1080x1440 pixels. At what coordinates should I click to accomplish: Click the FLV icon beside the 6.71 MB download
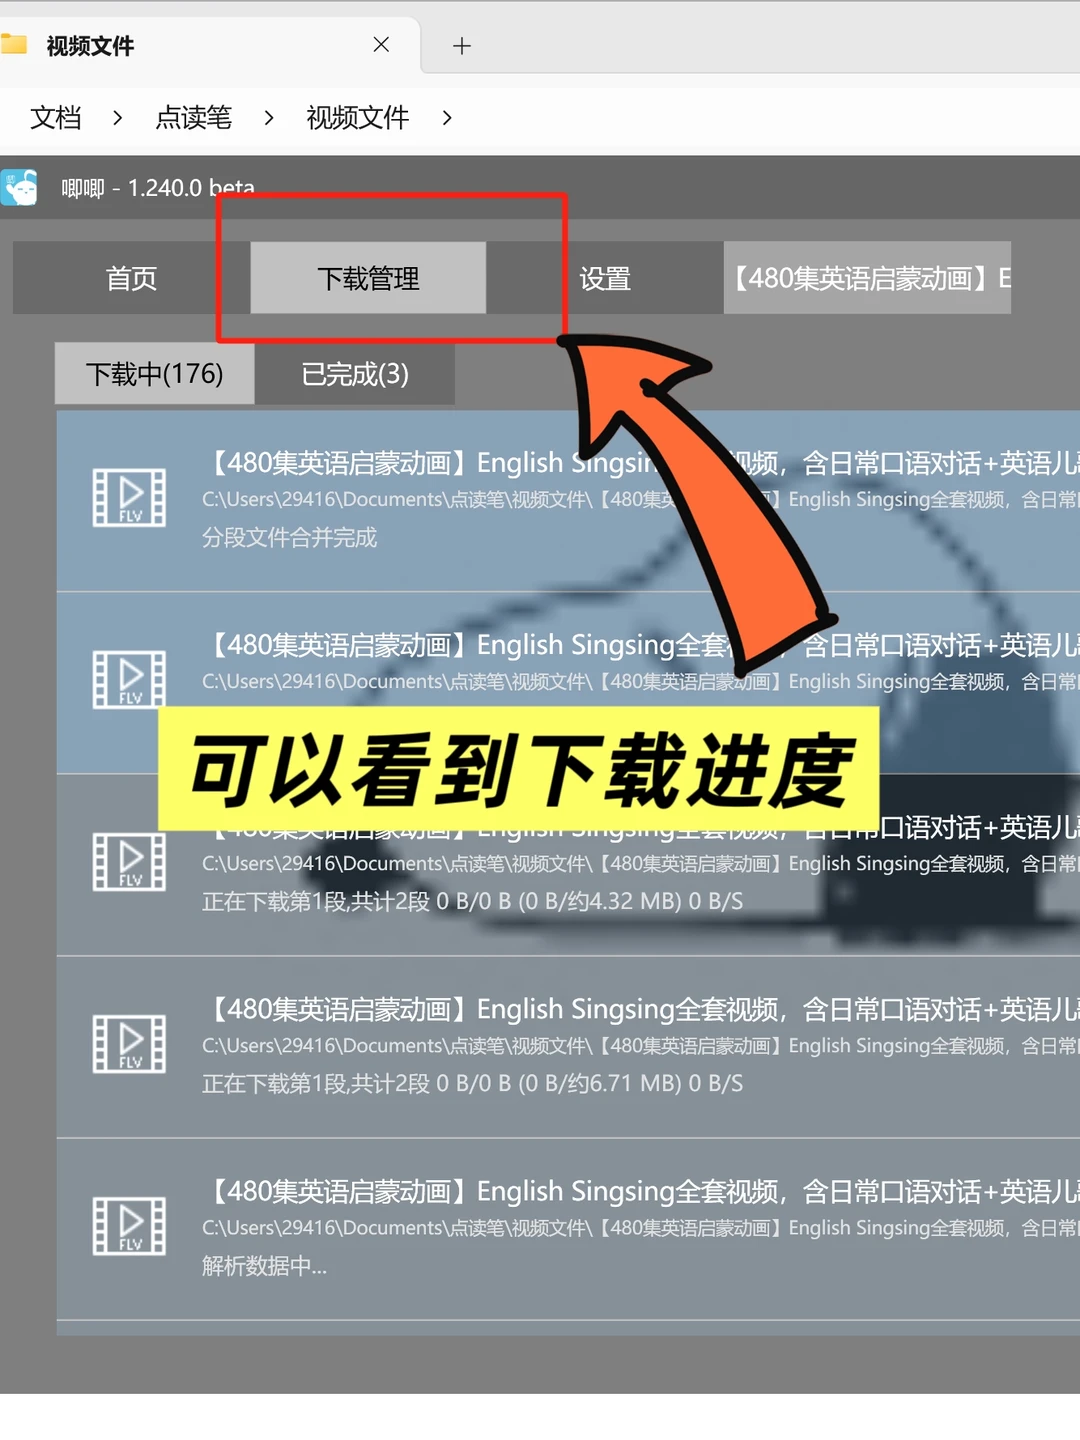(x=128, y=1044)
